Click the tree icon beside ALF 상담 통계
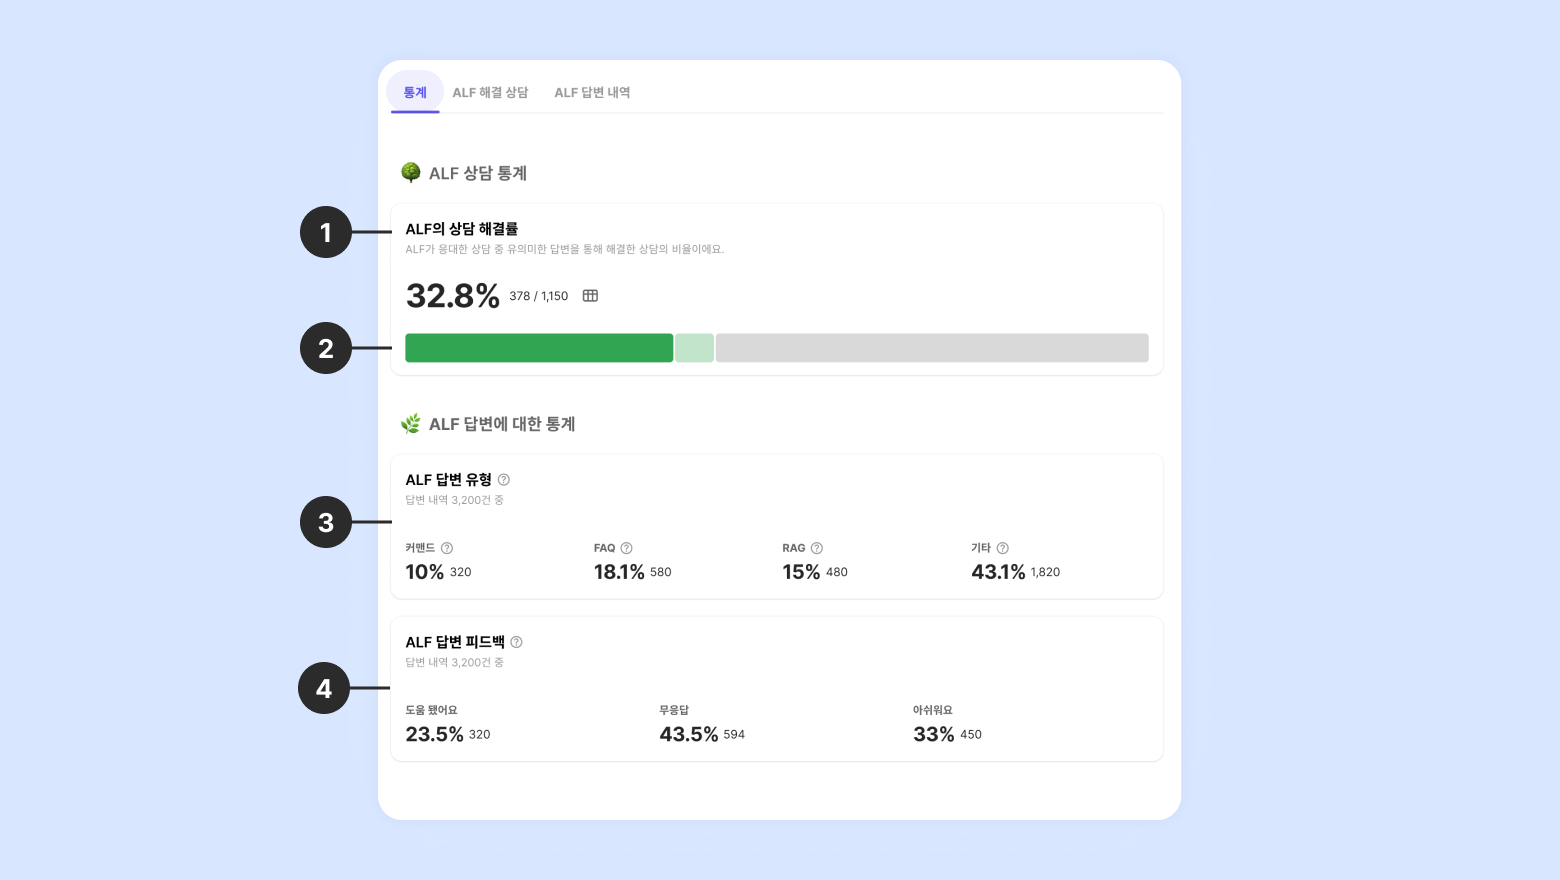 (410, 173)
